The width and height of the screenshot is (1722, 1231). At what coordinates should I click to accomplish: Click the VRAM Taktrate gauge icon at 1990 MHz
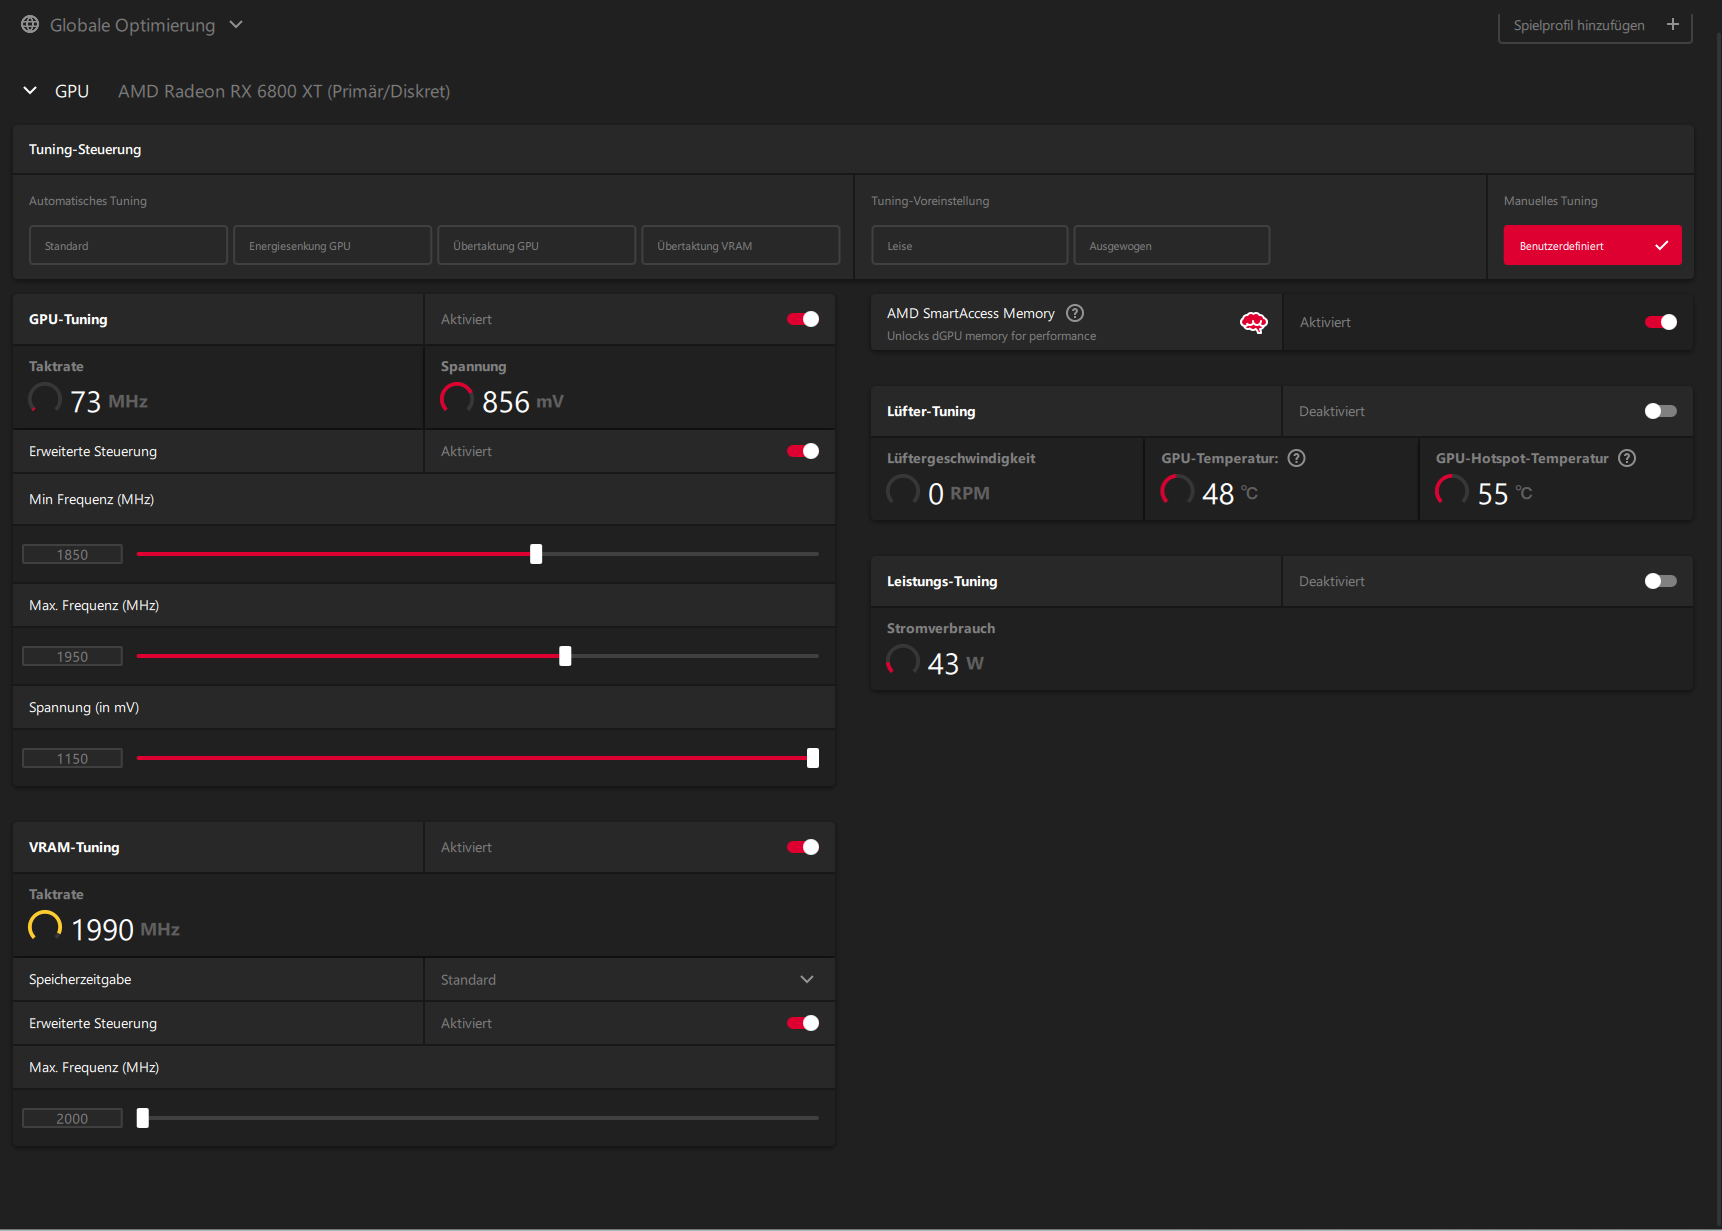click(45, 927)
